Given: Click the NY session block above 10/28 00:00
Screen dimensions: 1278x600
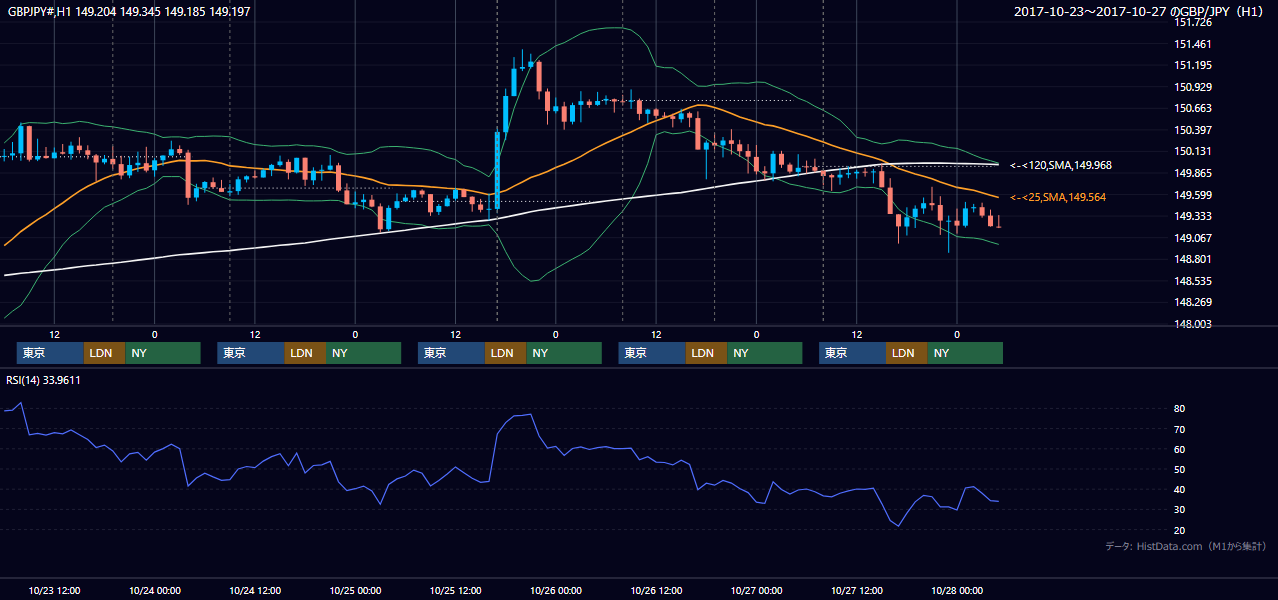Looking at the screenshot, I should tap(965, 353).
